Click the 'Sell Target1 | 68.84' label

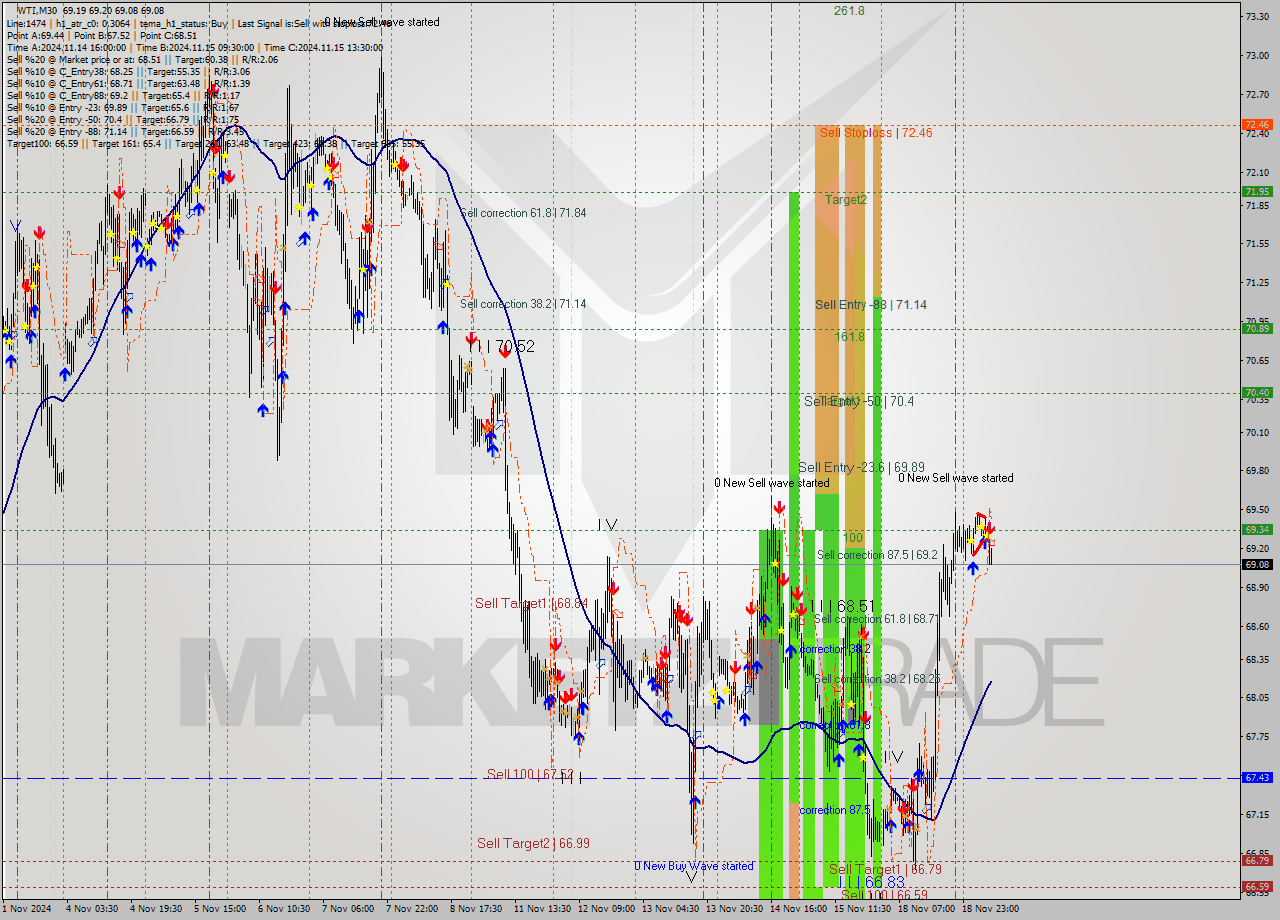pos(530,603)
